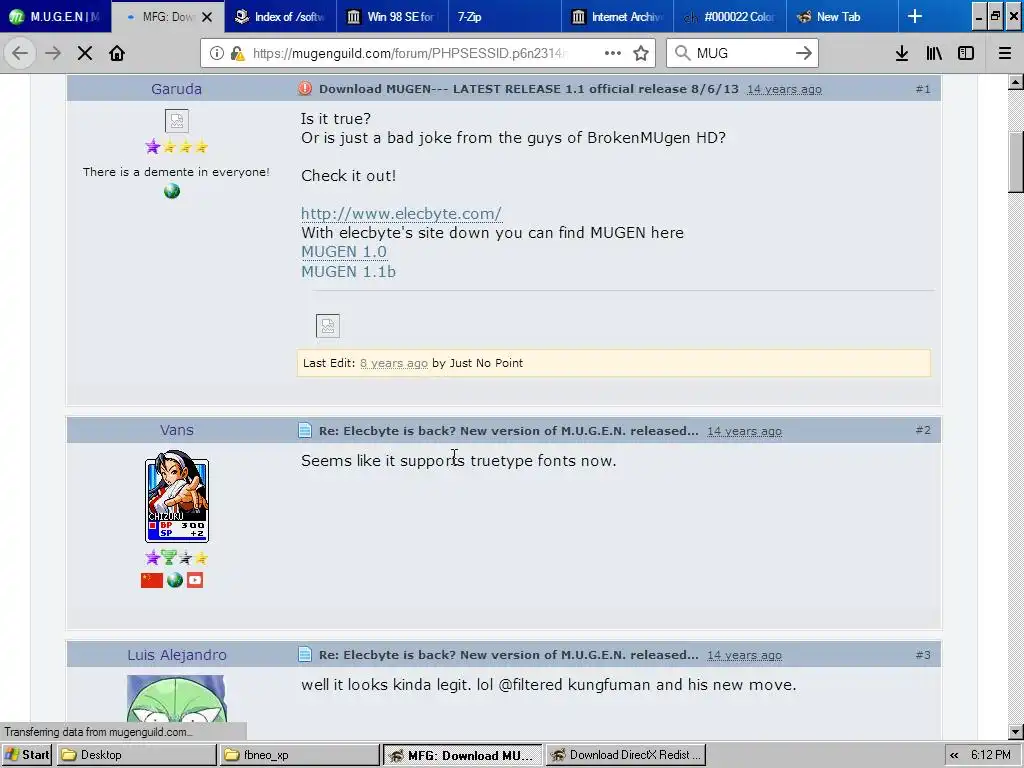Click the China flag icon under Vans
The image size is (1024, 768).
[x=152, y=580]
